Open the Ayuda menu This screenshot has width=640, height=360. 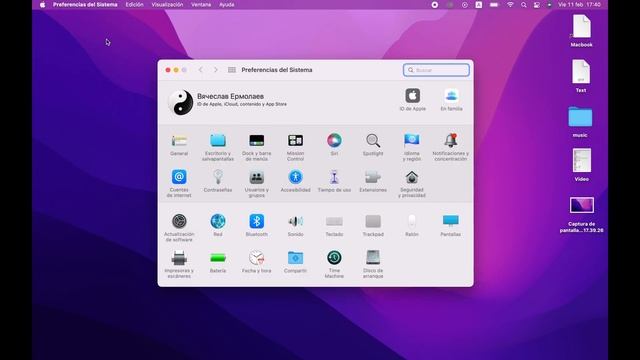click(227, 4)
